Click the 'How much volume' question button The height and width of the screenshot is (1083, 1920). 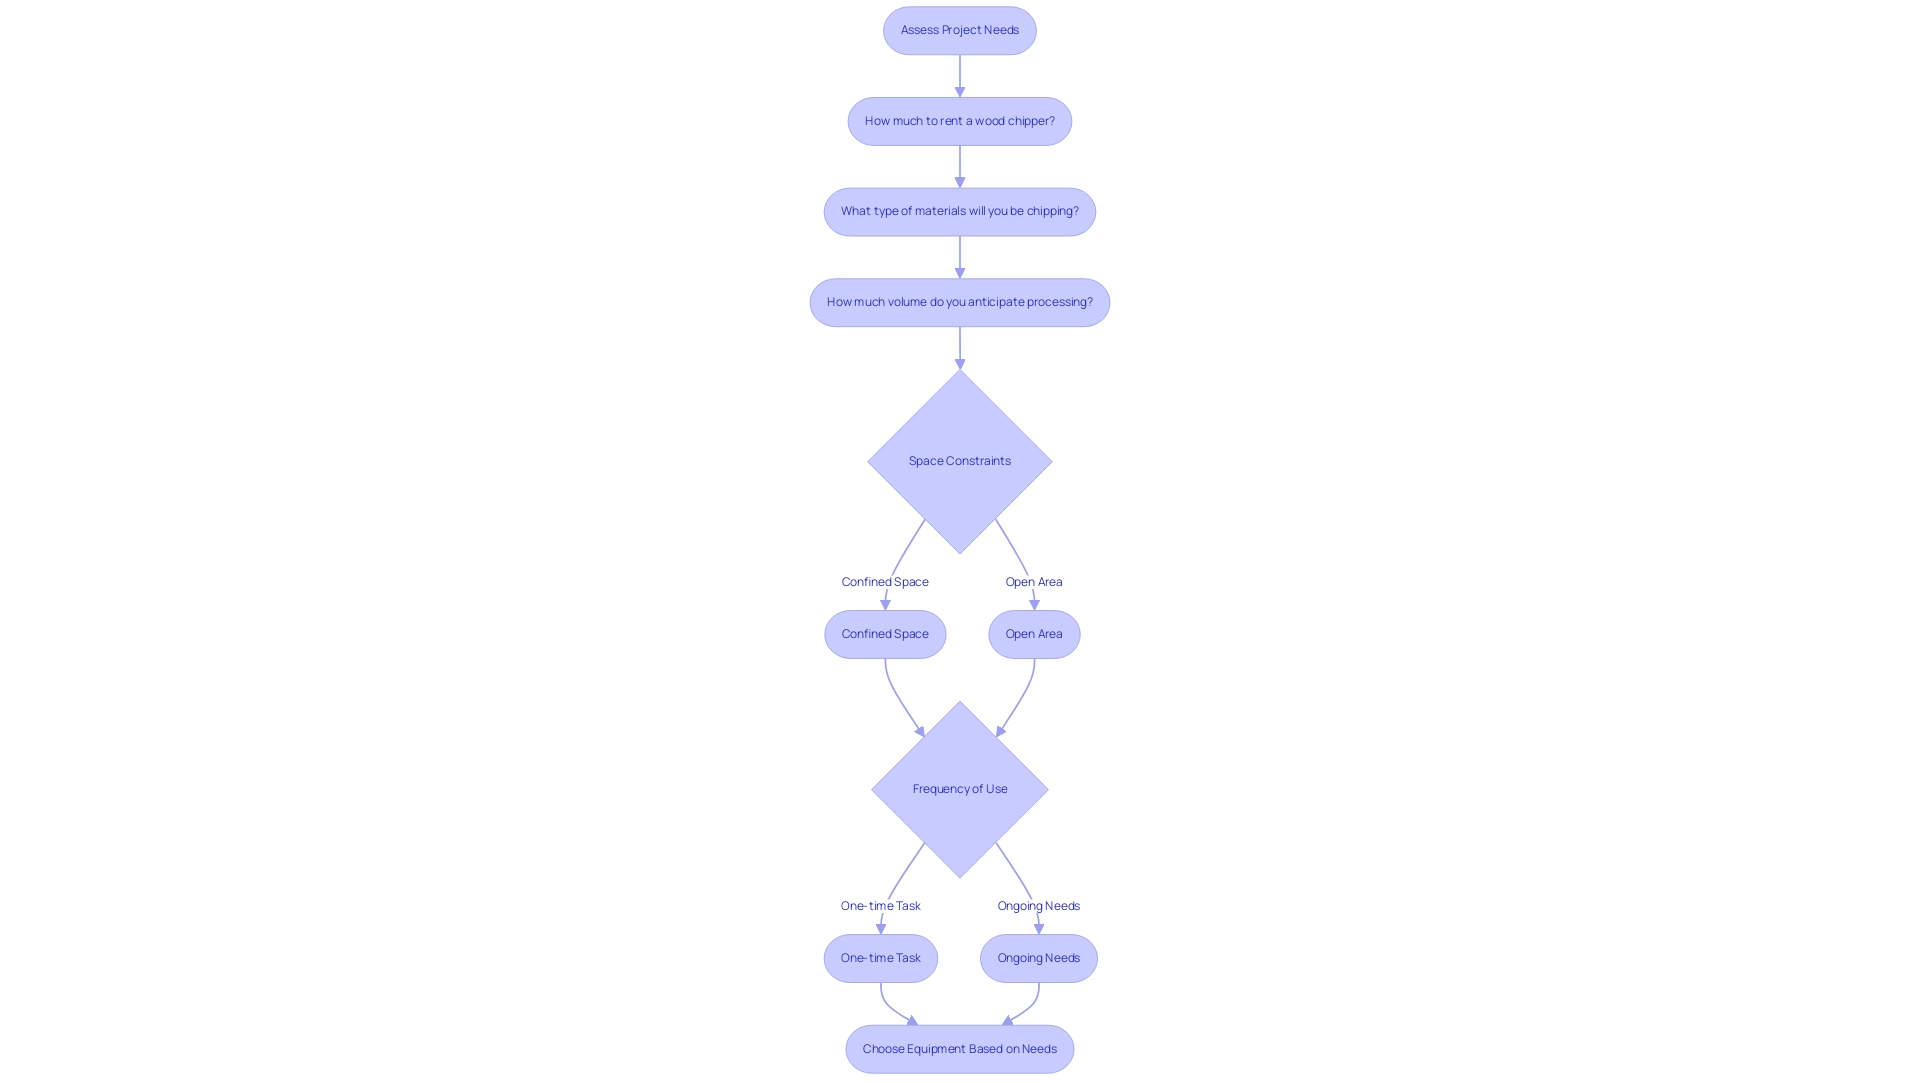[959, 301]
